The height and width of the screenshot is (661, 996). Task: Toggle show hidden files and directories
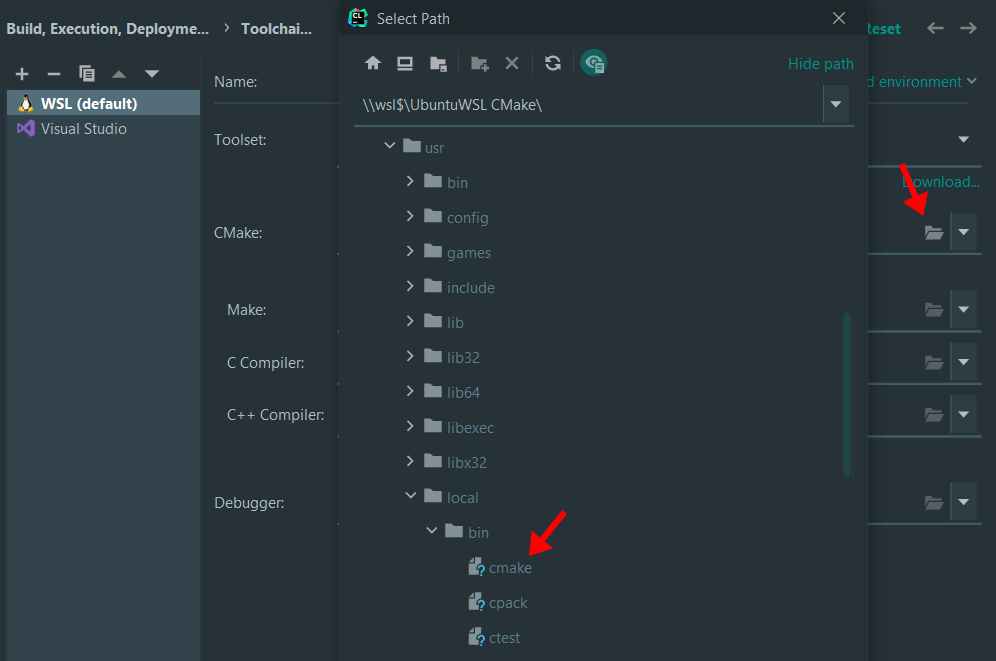point(593,63)
